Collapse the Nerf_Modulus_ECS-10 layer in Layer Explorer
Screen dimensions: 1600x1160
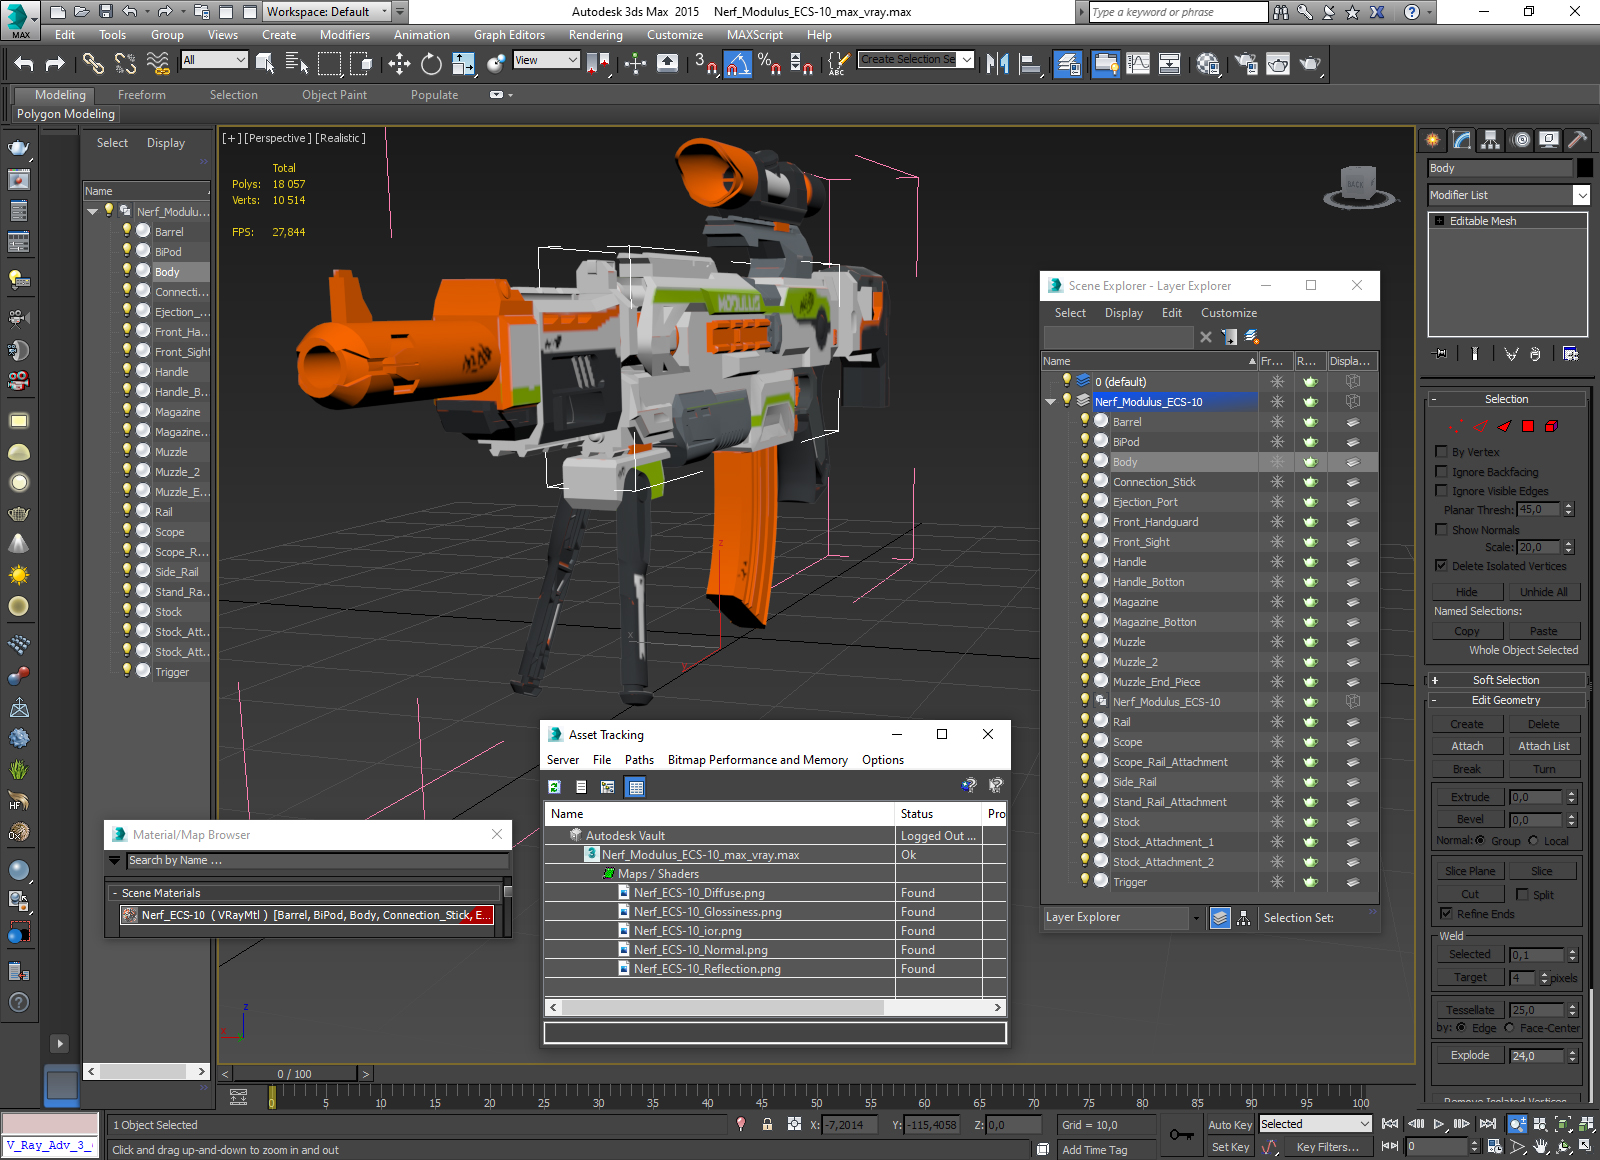click(1050, 402)
